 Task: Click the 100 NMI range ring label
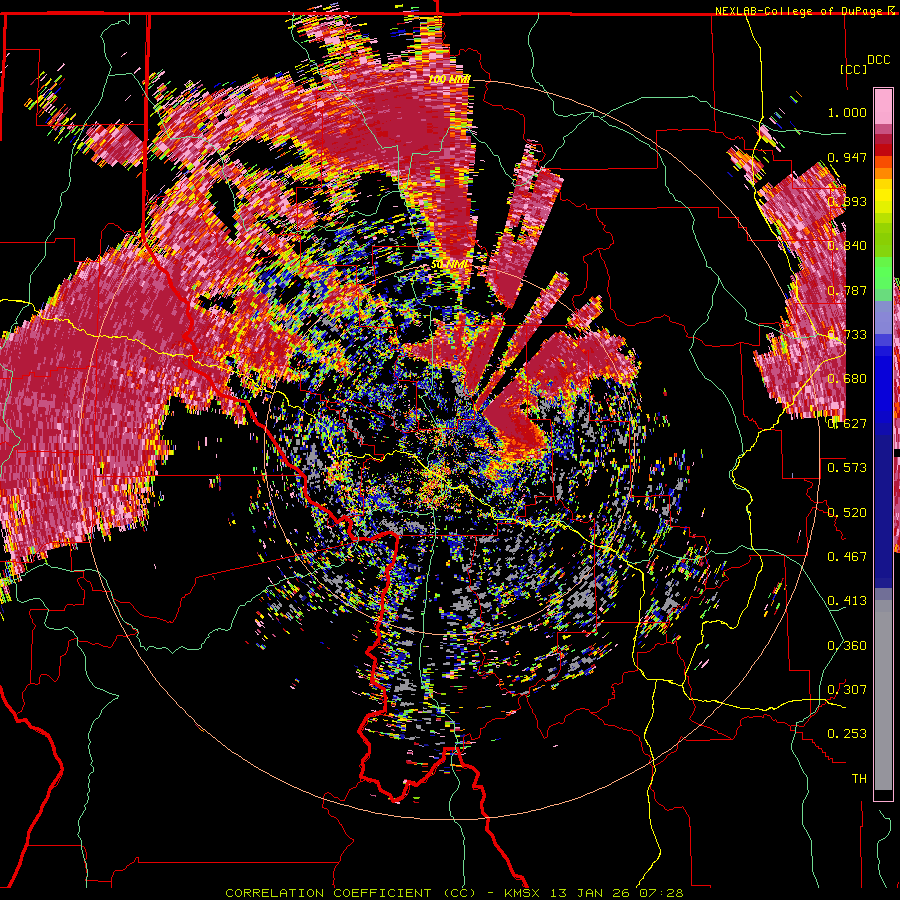click(x=449, y=79)
